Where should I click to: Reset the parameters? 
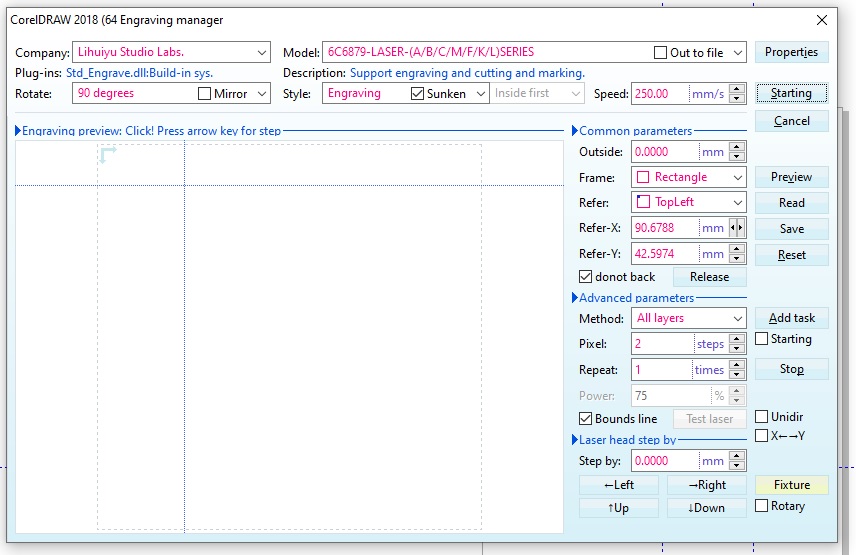(x=792, y=255)
